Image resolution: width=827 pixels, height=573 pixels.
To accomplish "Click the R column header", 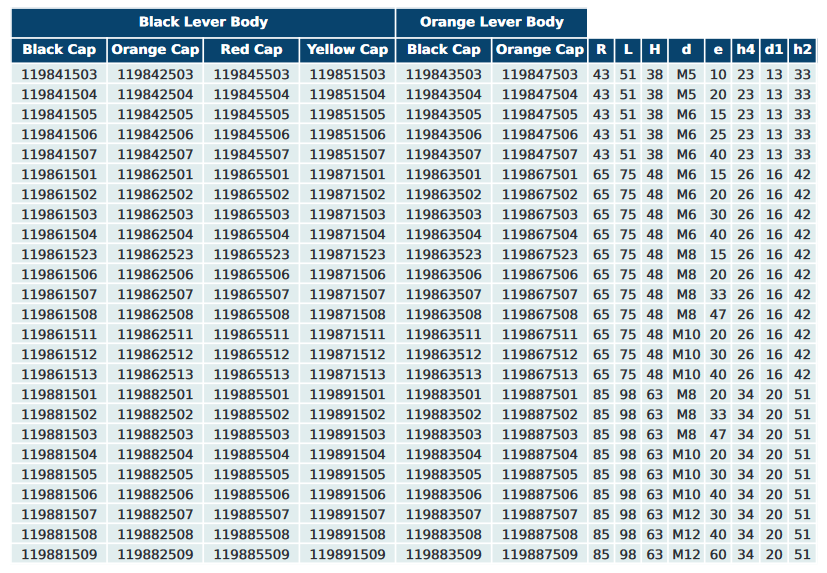I will pos(601,50).
